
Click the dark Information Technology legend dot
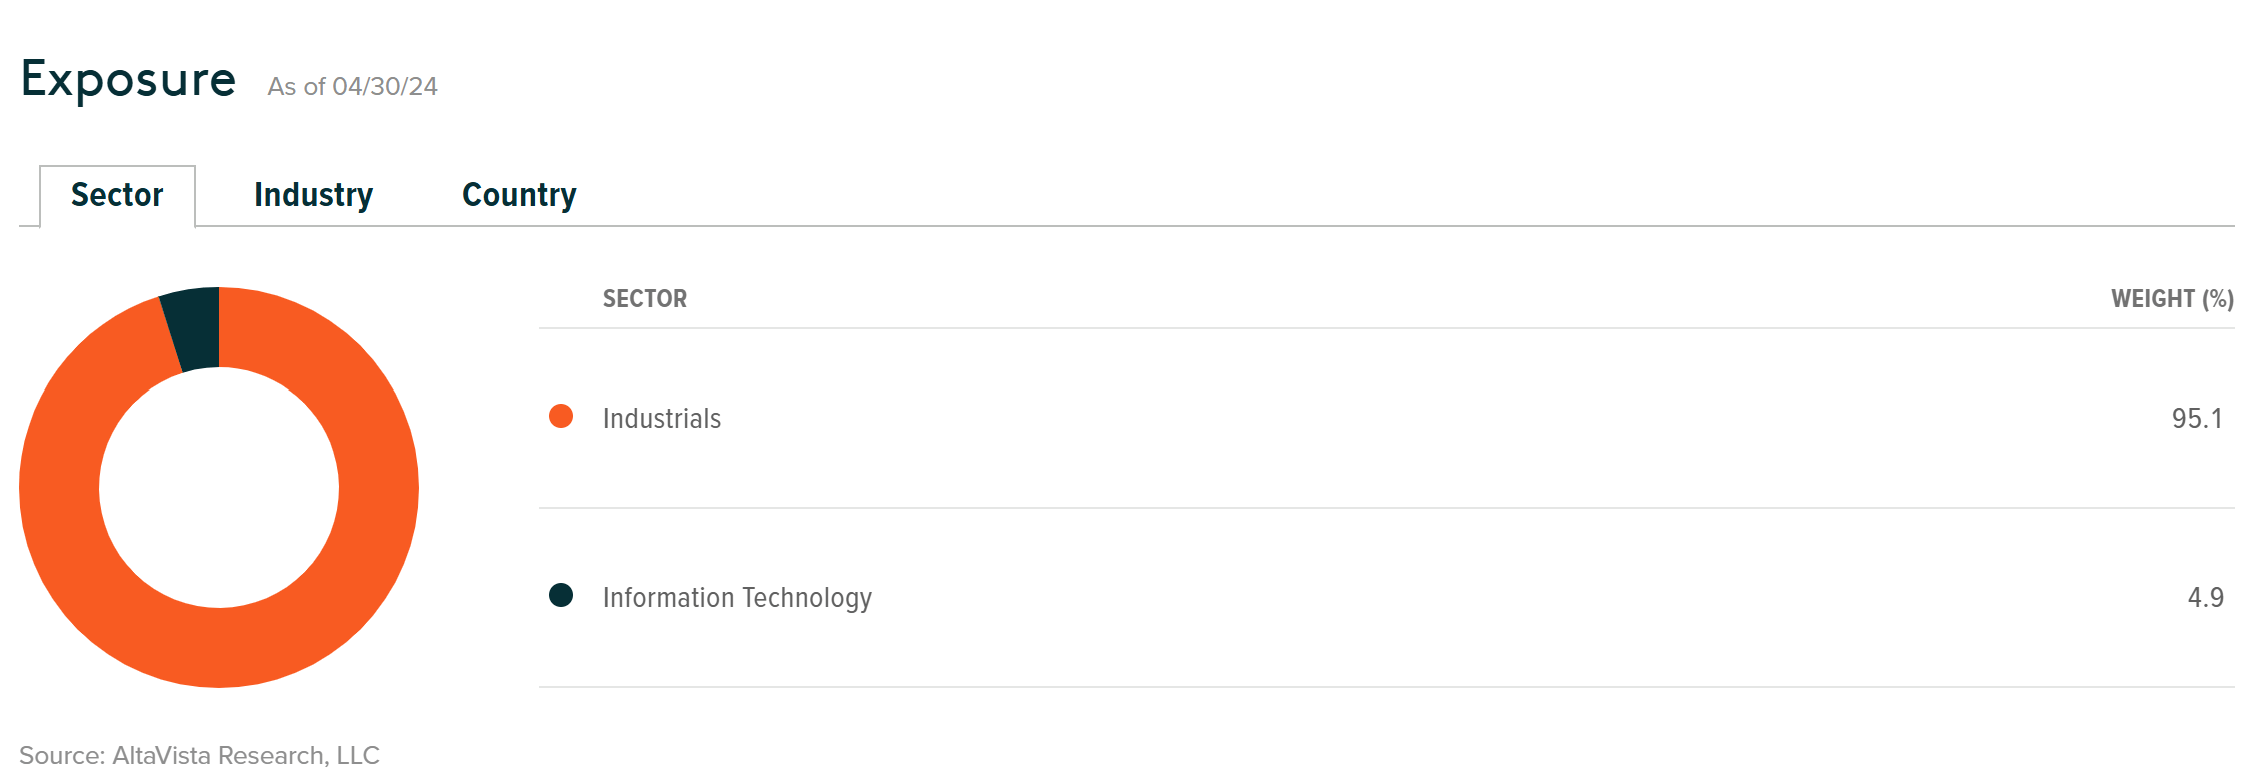tap(561, 596)
